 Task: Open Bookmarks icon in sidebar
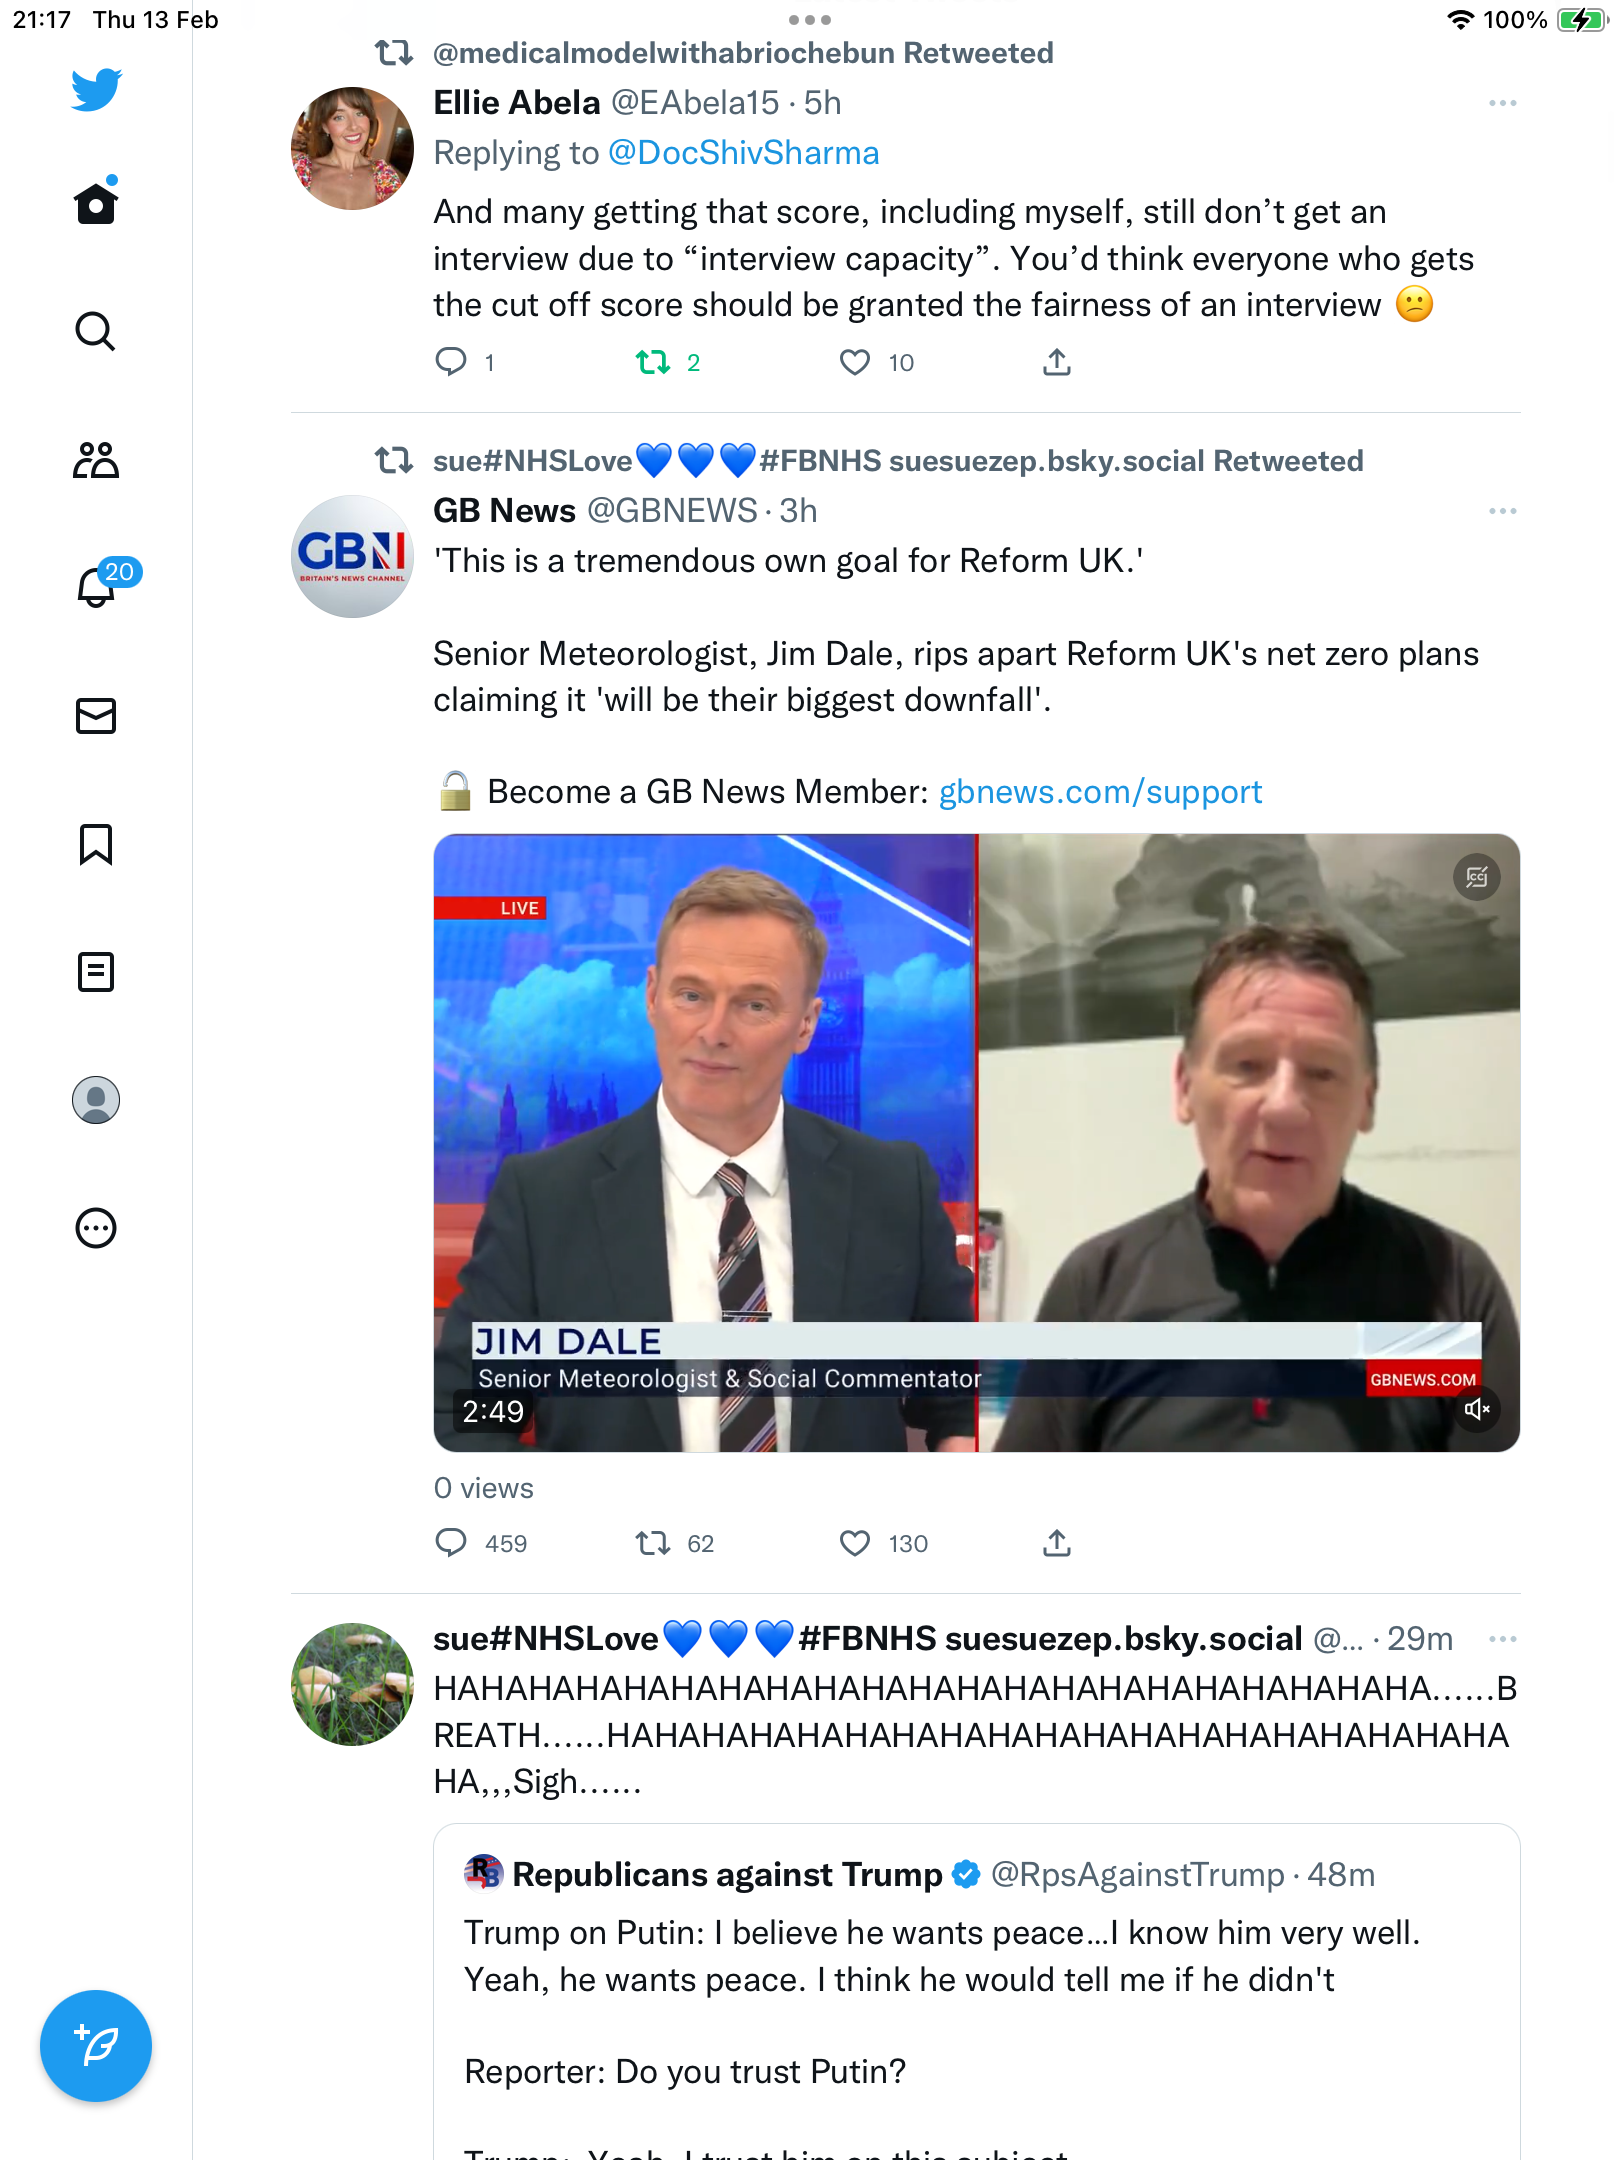click(96, 844)
